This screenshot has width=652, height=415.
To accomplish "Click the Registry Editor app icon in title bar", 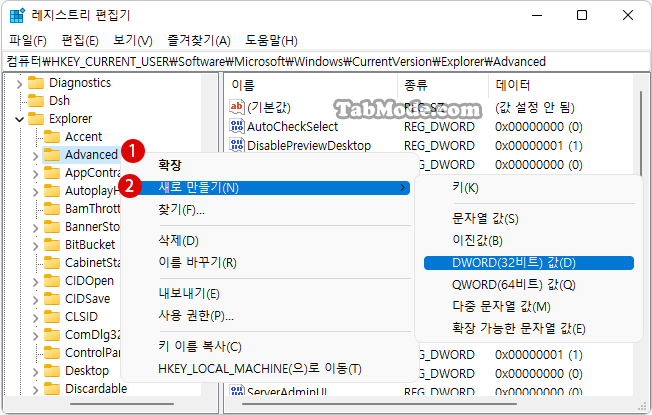I will point(17,15).
